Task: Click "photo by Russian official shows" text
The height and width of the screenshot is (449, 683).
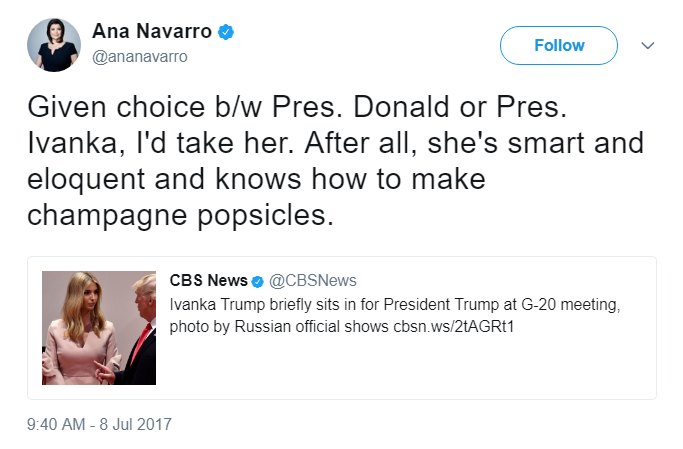Action: (275, 327)
